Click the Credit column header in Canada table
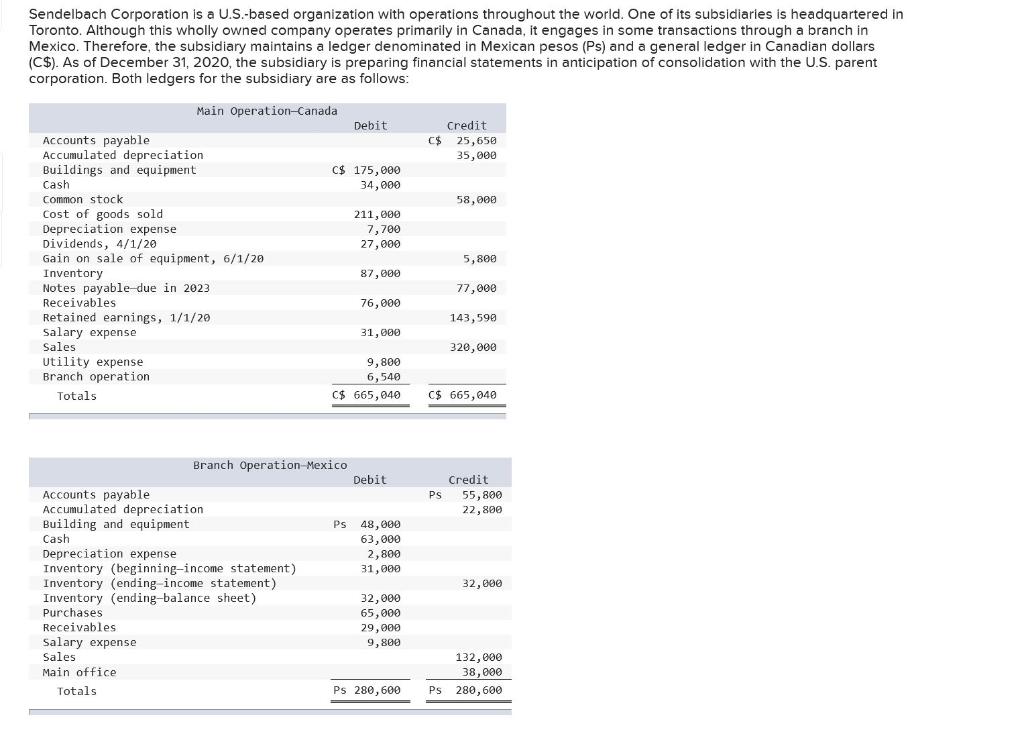 (466, 125)
